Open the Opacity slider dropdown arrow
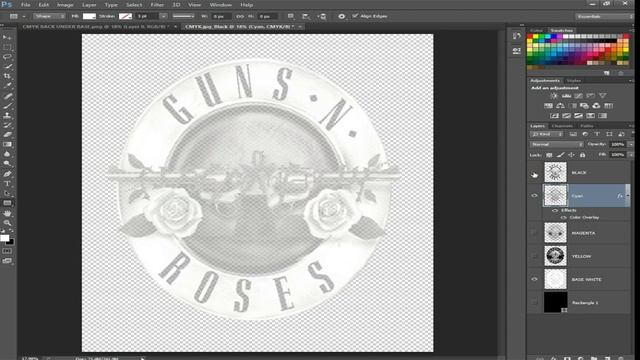Image resolution: width=640 pixels, height=360 pixels. 631,144
